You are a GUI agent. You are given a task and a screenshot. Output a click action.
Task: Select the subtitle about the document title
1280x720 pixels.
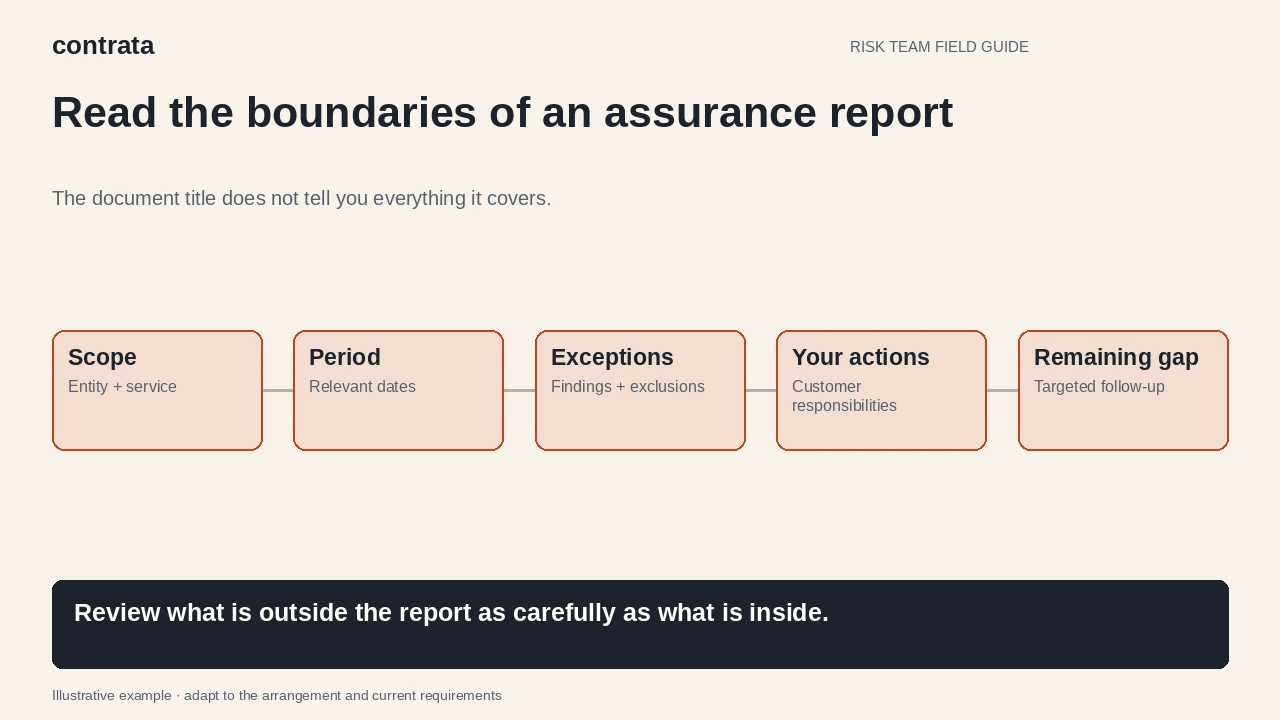click(x=301, y=198)
